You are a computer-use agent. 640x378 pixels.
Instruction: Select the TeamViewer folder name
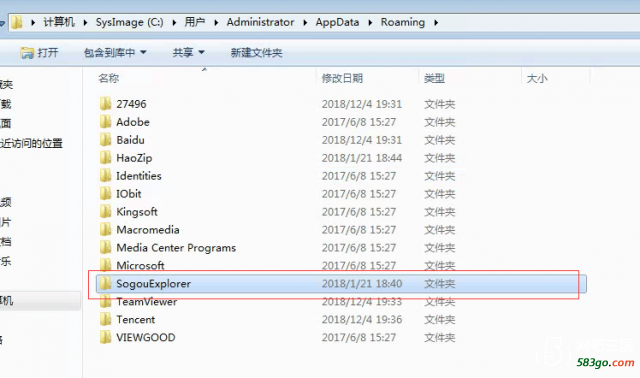tap(147, 301)
